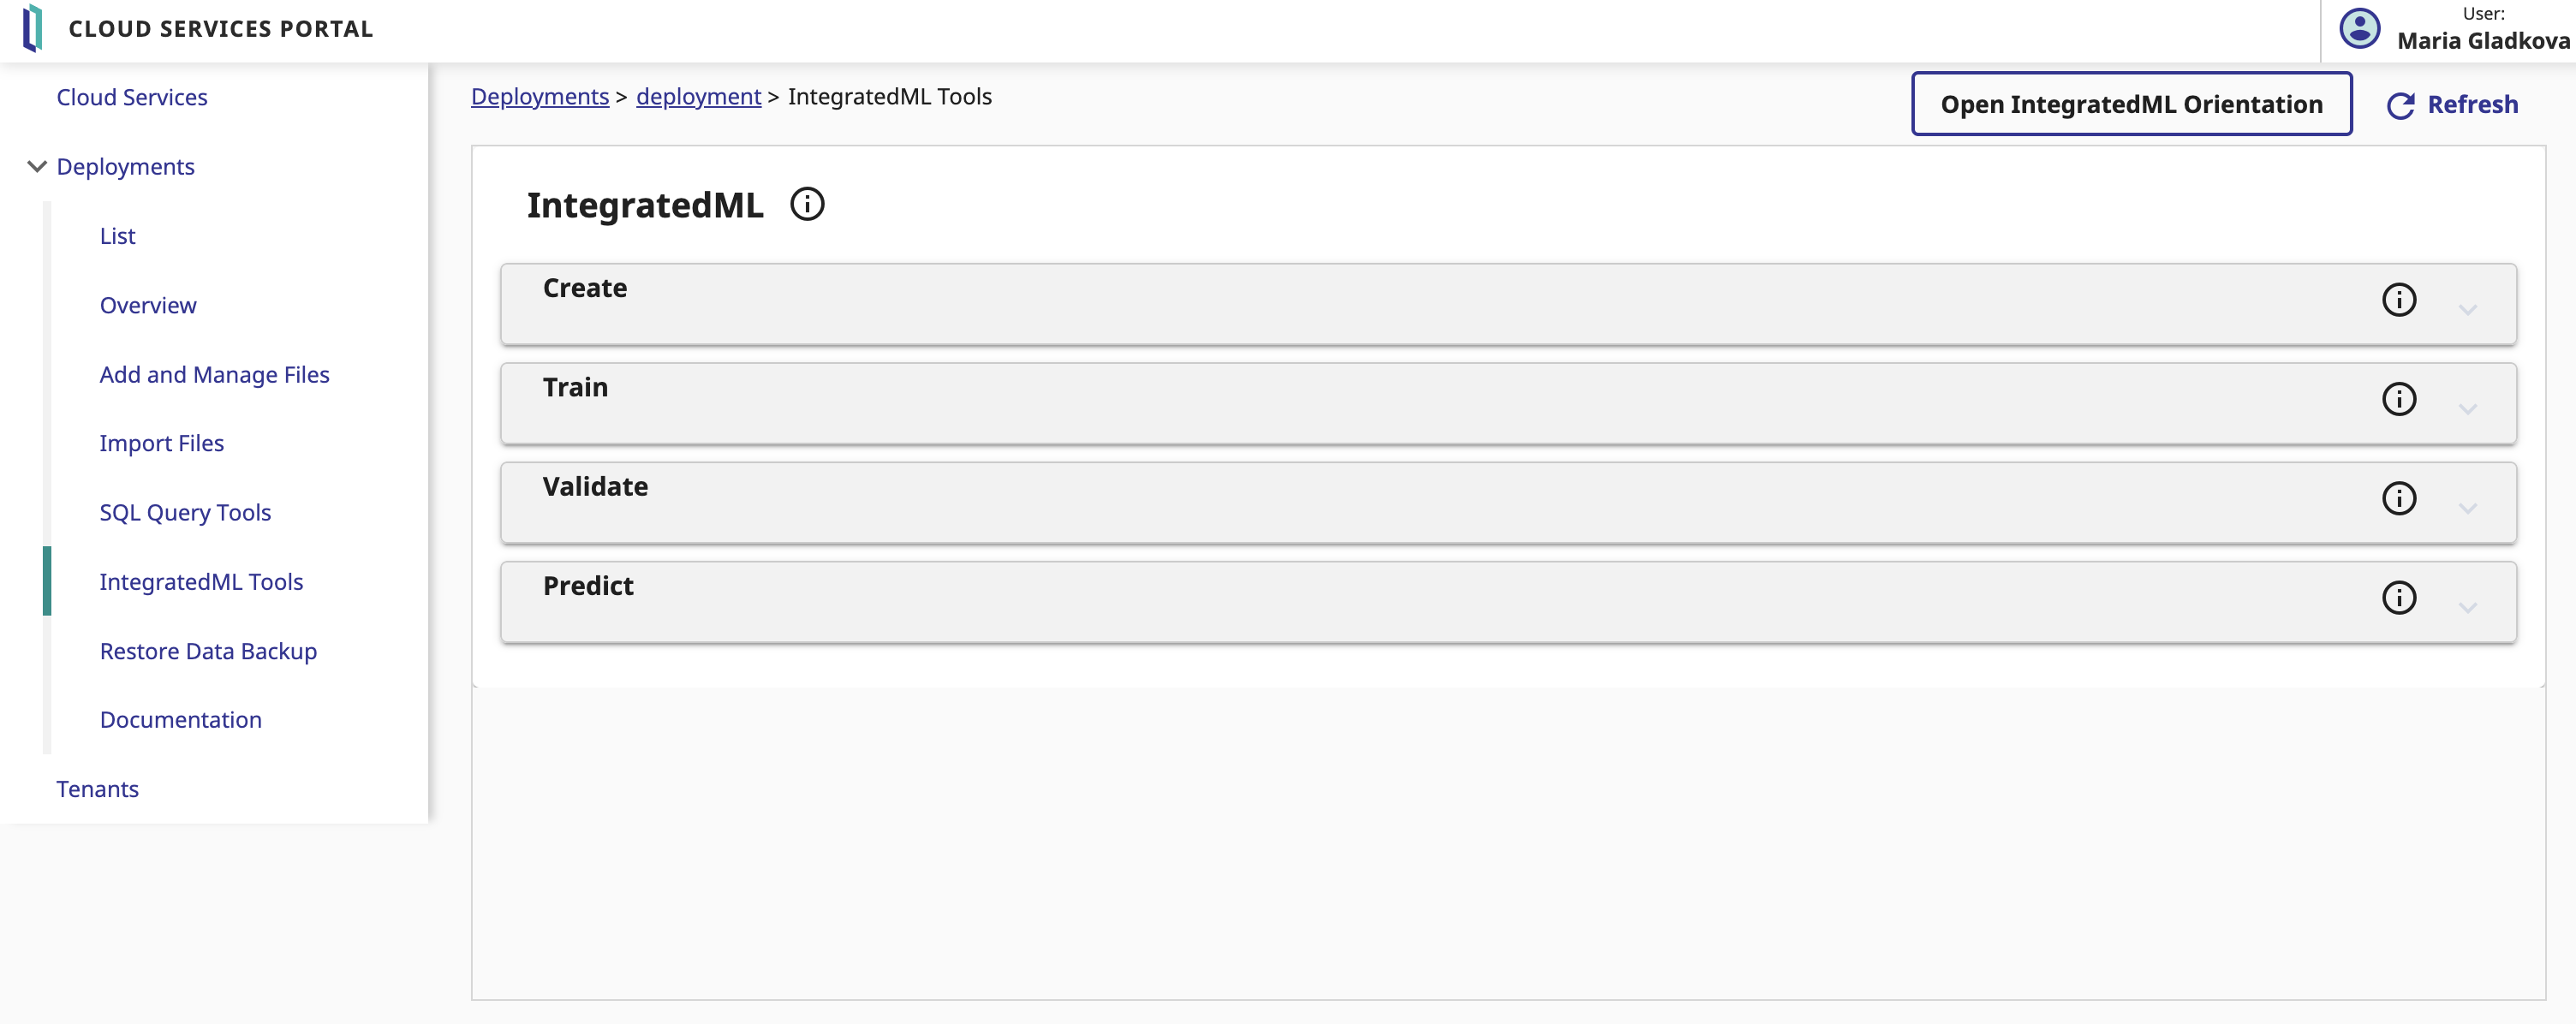This screenshot has height=1024, width=2576.
Task: Open SQL Query Tools in sidebar
Action: pos(185,512)
